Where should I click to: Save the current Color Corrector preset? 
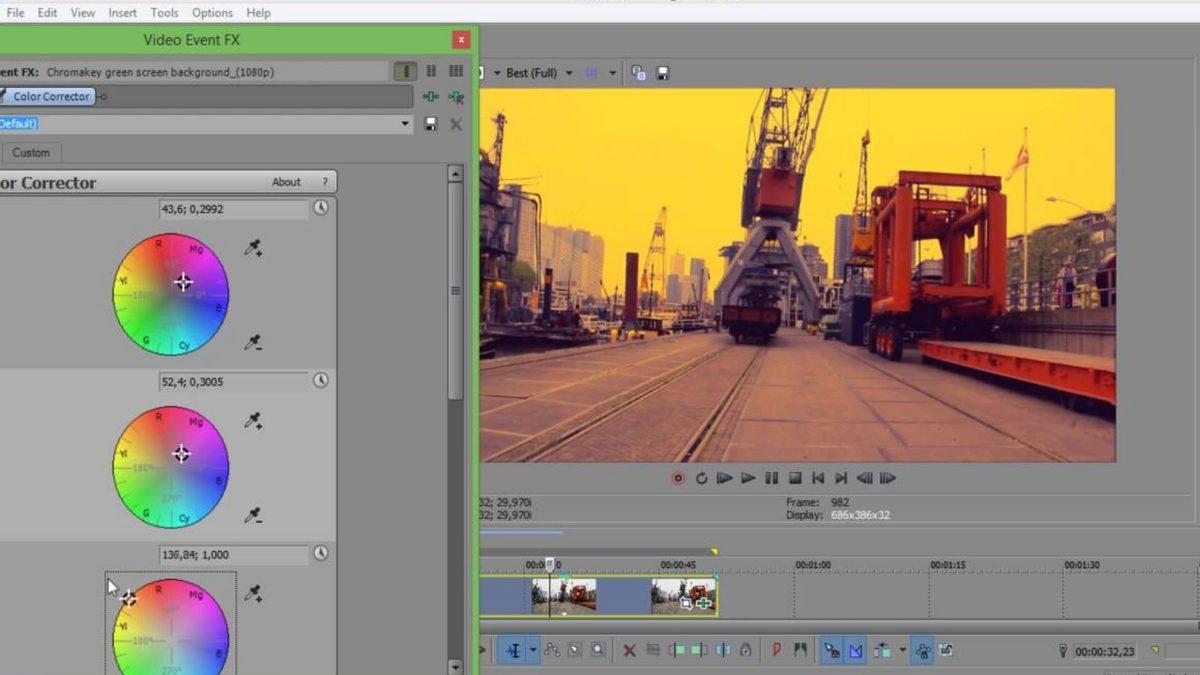(431, 124)
